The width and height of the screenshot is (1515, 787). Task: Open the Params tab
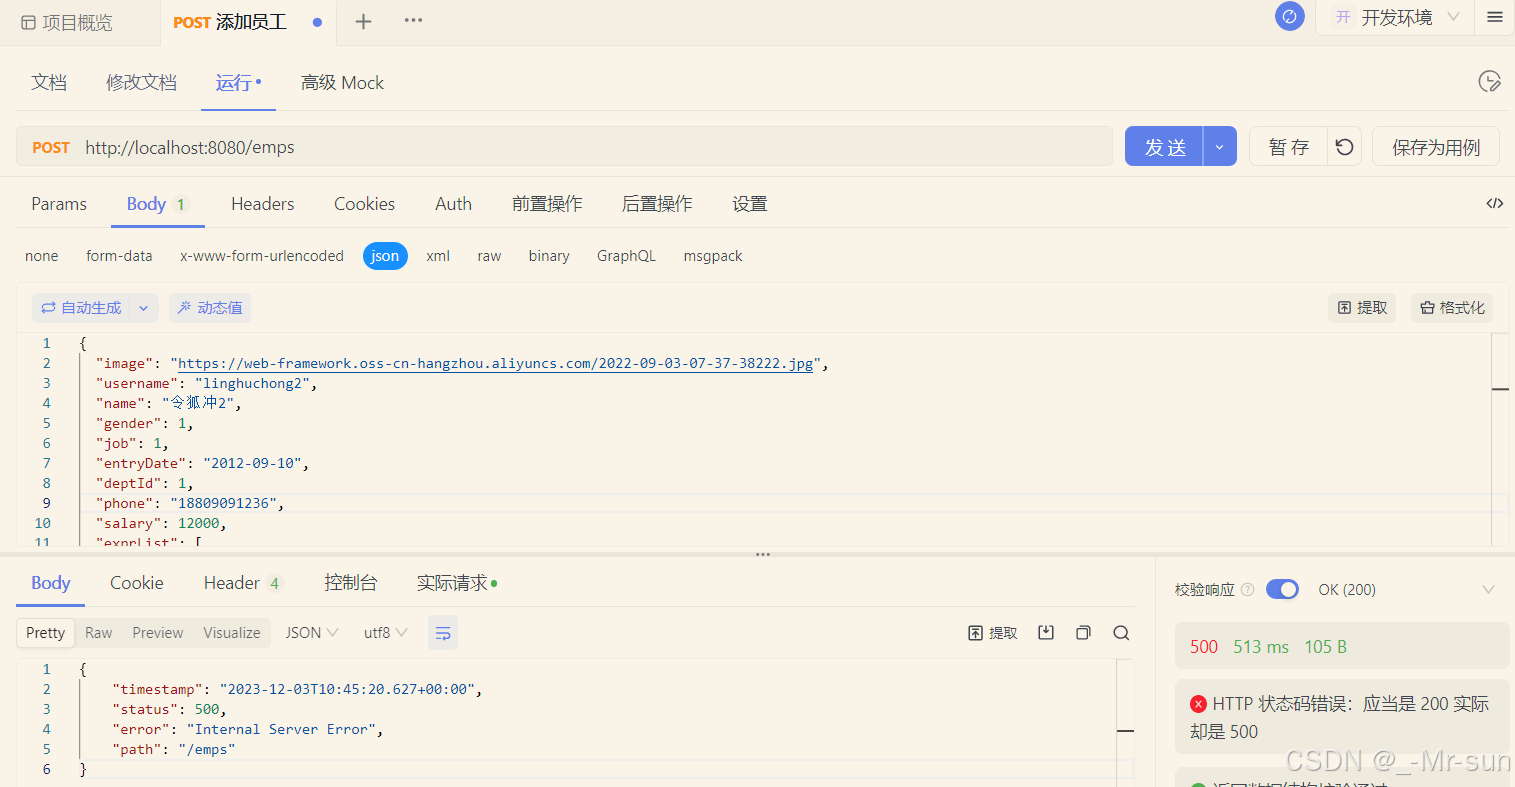click(59, 204)
